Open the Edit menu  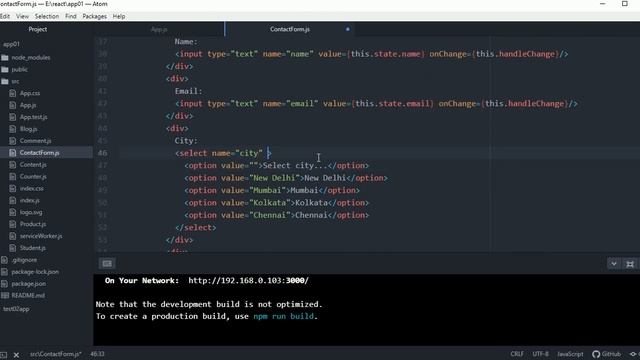tap(4, 16)
